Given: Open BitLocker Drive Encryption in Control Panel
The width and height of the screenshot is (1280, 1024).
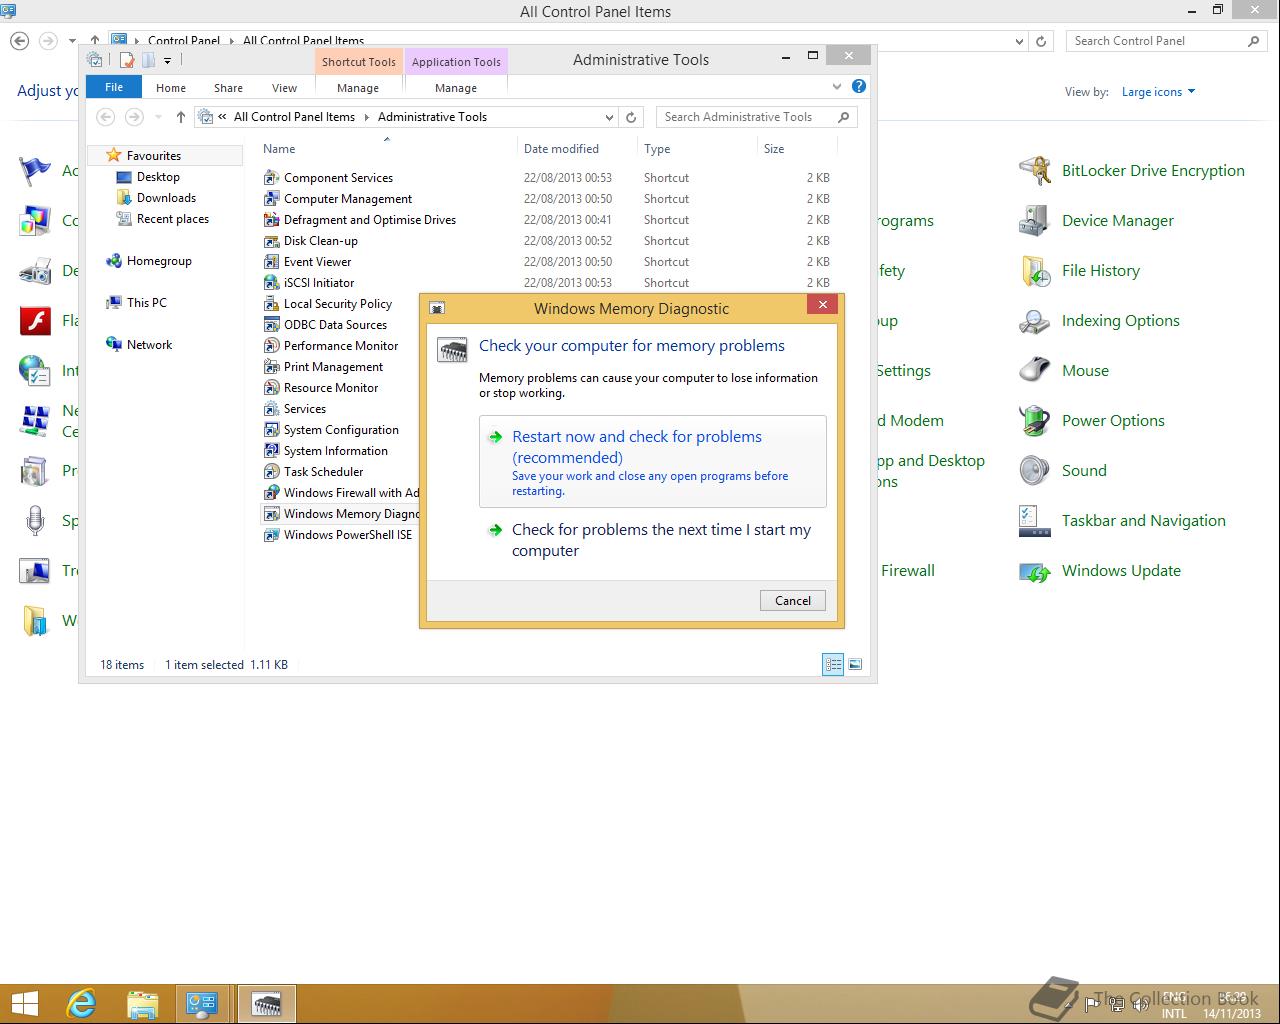Looking at the screenshot, I should tap(1132, 171).
